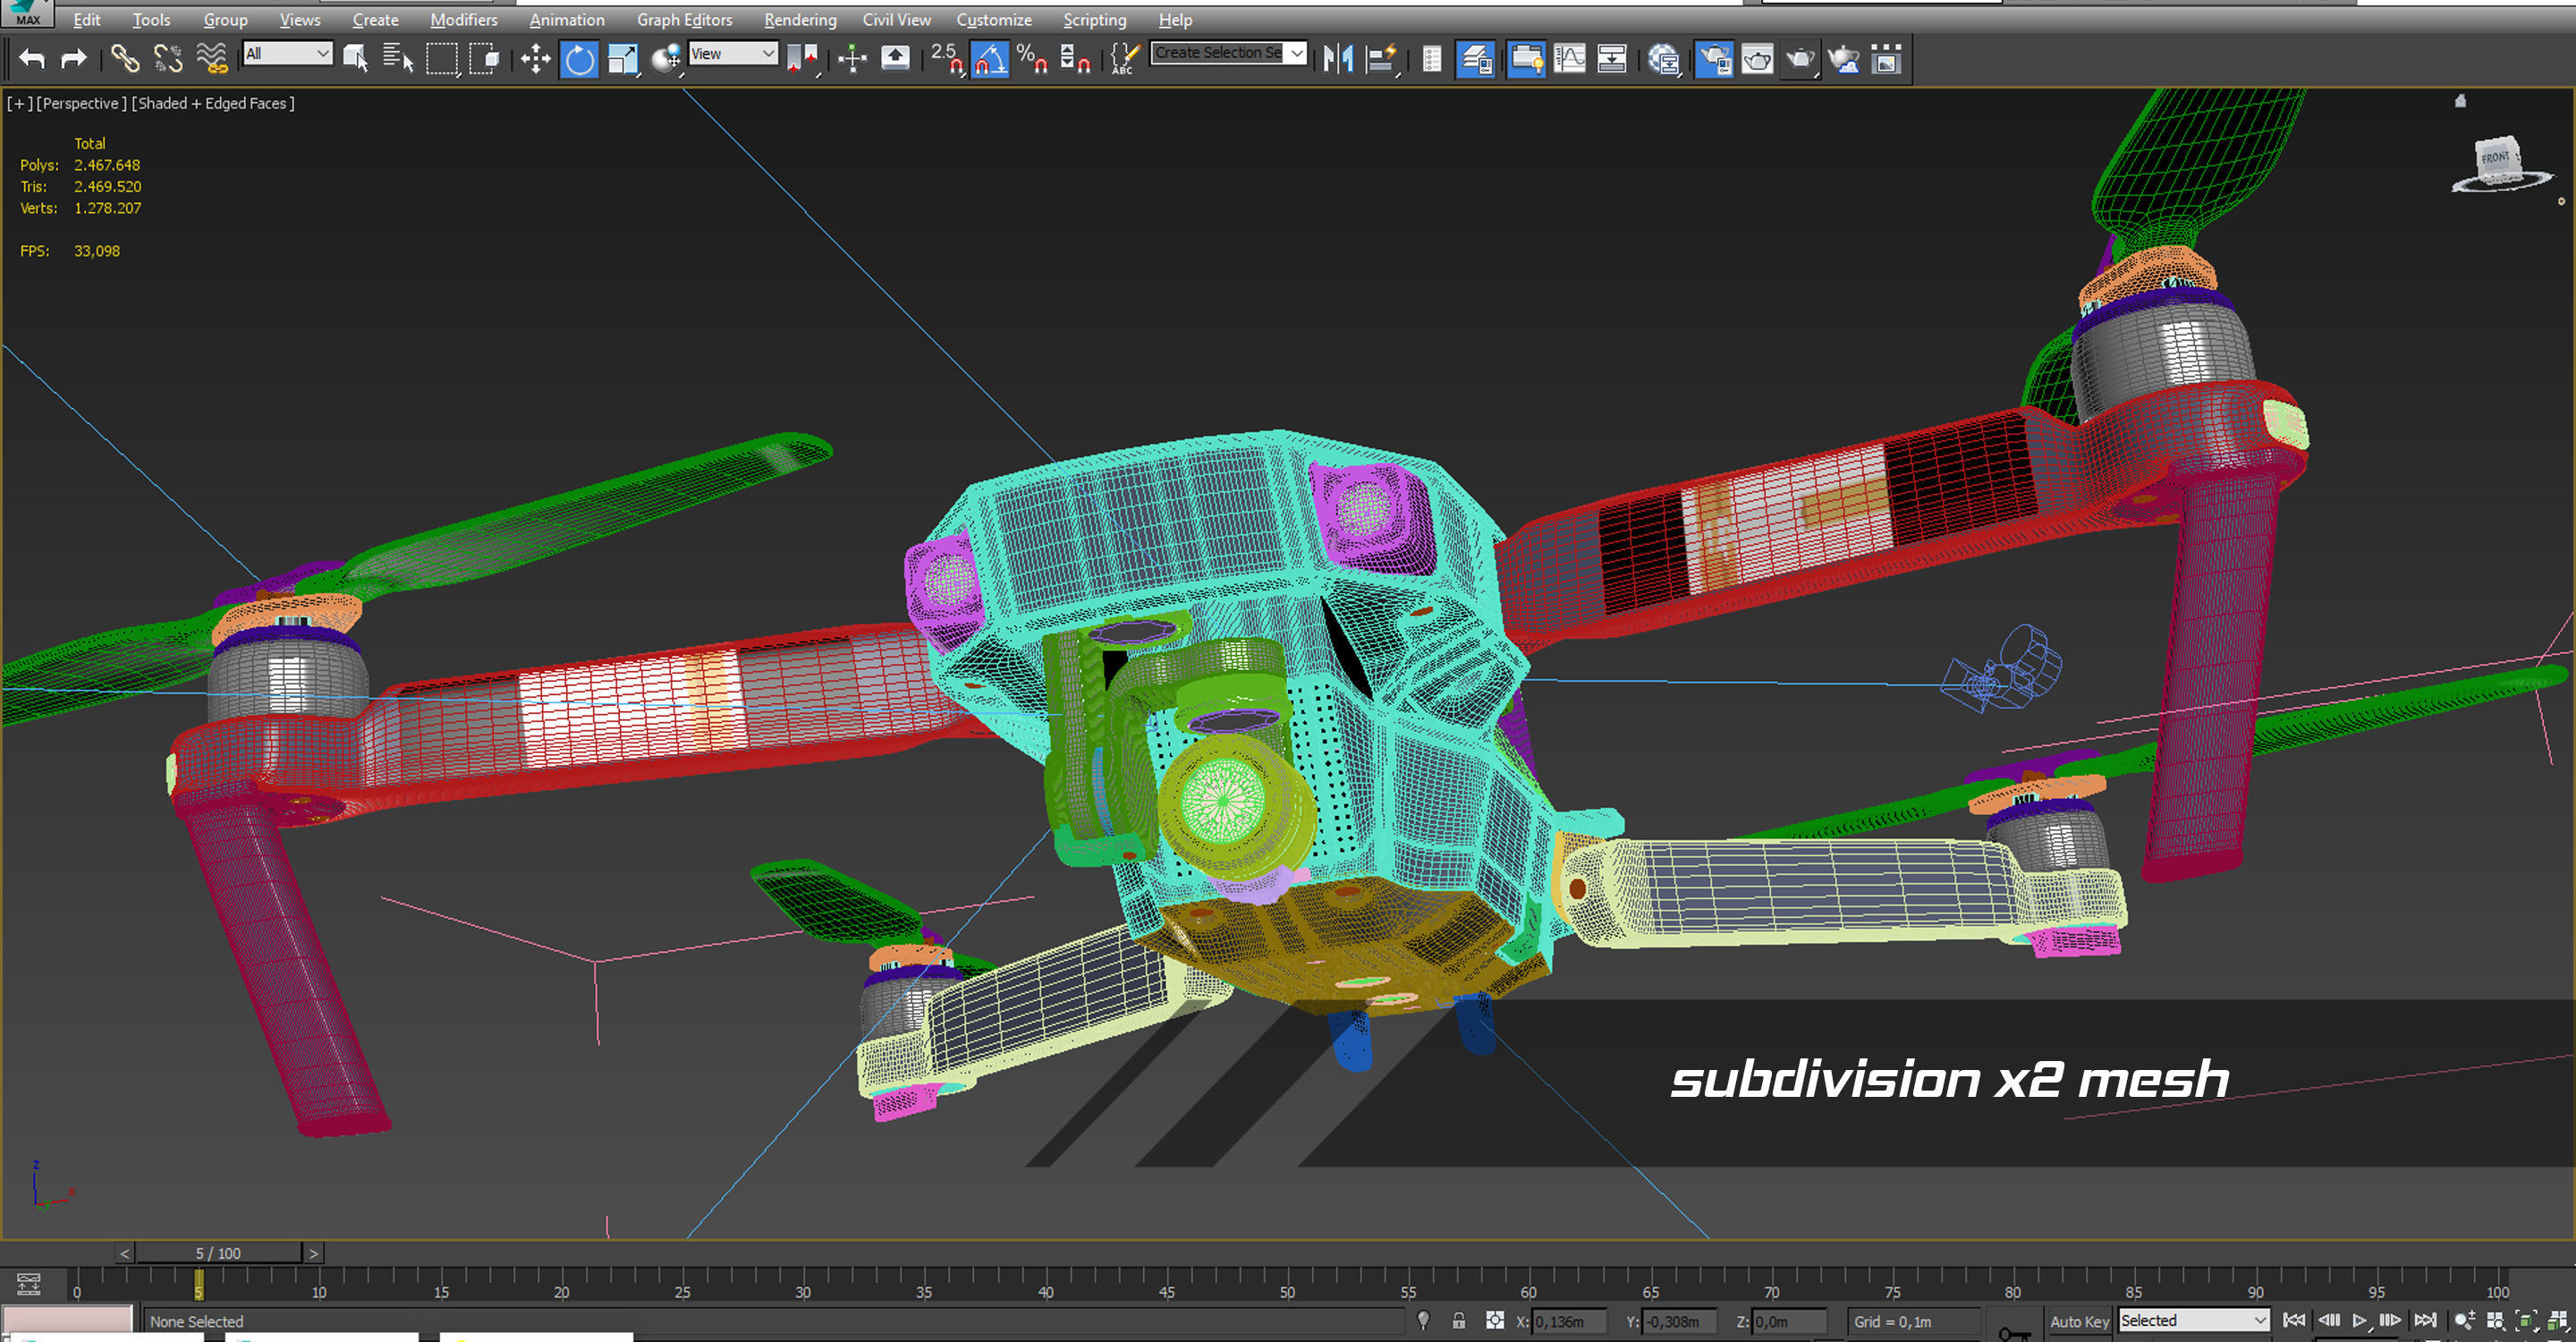
Task: Open the Rendering menu
Action: [x=799, y=20]
